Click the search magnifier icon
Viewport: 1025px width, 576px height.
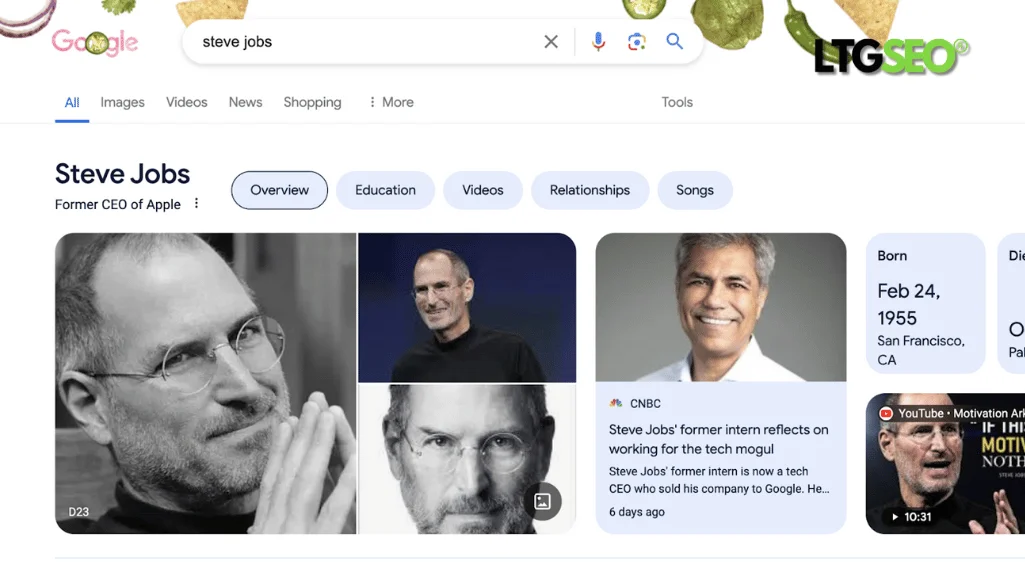[674, 41]
